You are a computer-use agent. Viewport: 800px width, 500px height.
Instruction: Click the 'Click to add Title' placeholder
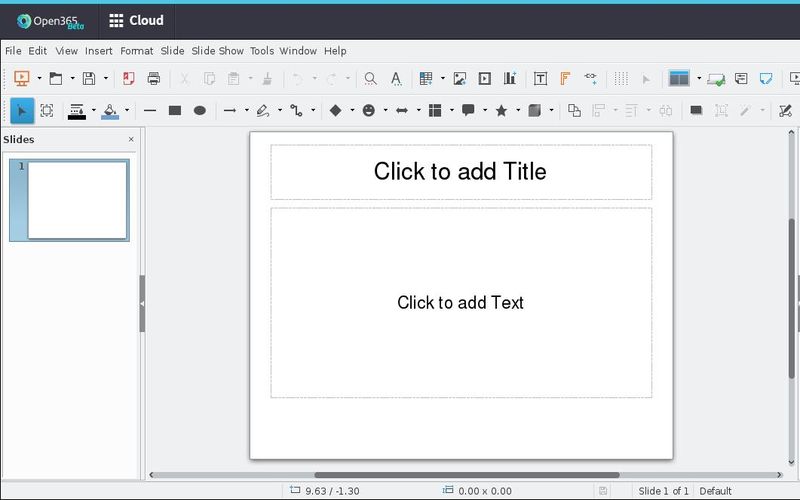pyautogui.click(x=460, y=172)
